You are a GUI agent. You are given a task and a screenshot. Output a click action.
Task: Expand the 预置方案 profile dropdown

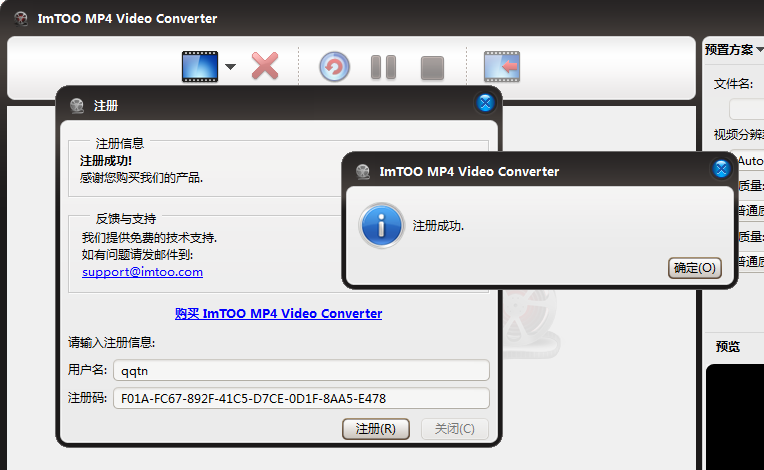734,49
